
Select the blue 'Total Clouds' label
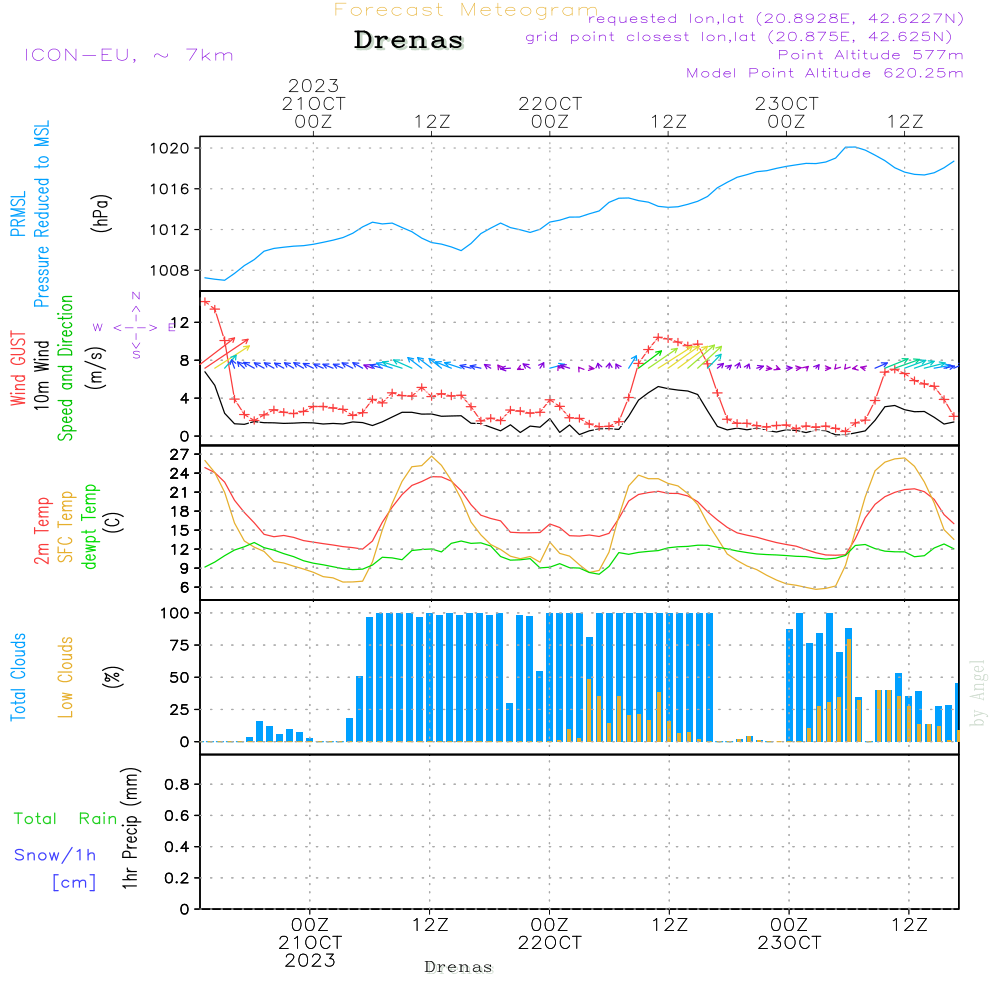(18, 677)
